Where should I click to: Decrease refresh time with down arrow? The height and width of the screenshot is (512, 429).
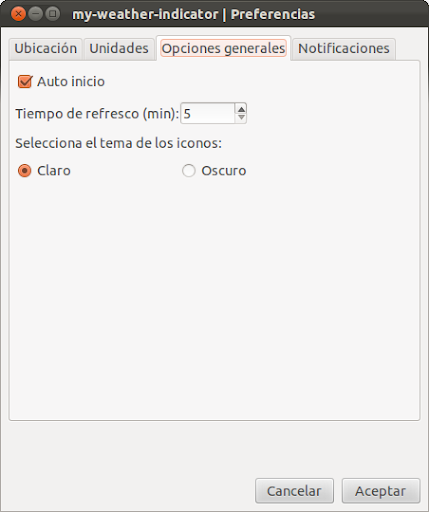coord(241,118)
